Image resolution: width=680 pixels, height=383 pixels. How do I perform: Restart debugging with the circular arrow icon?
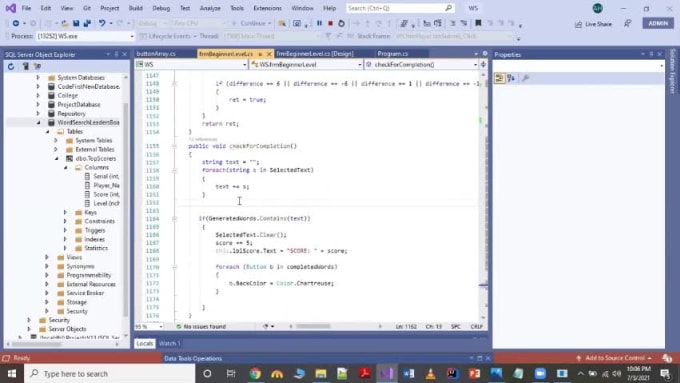341,23
